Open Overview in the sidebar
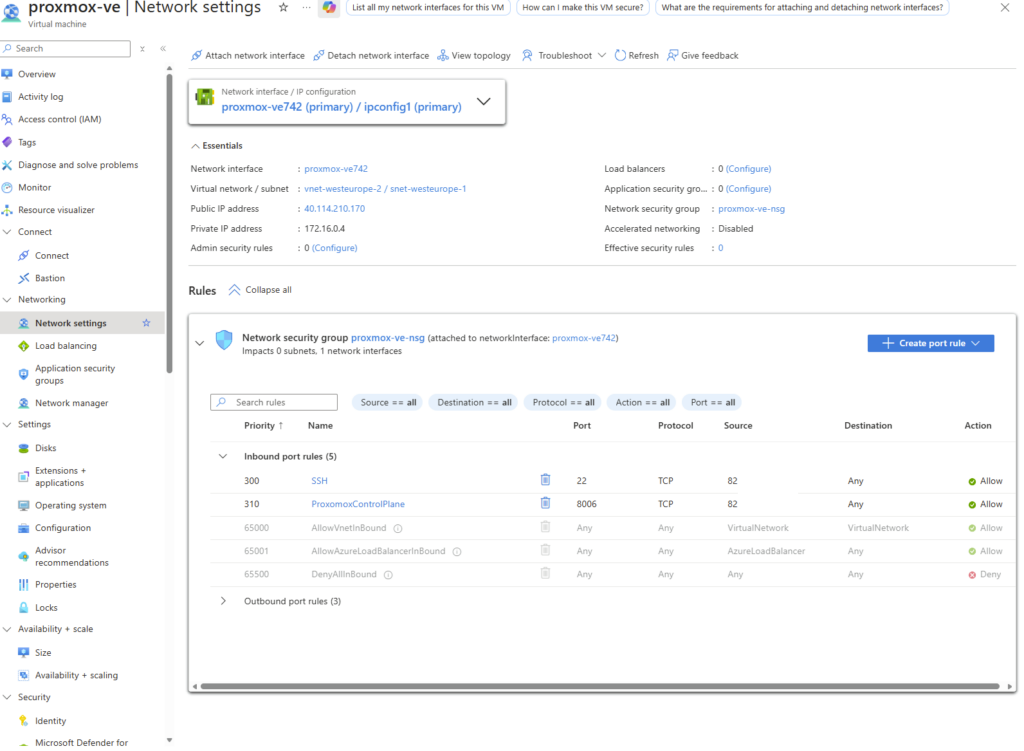 tap(37, 74)
